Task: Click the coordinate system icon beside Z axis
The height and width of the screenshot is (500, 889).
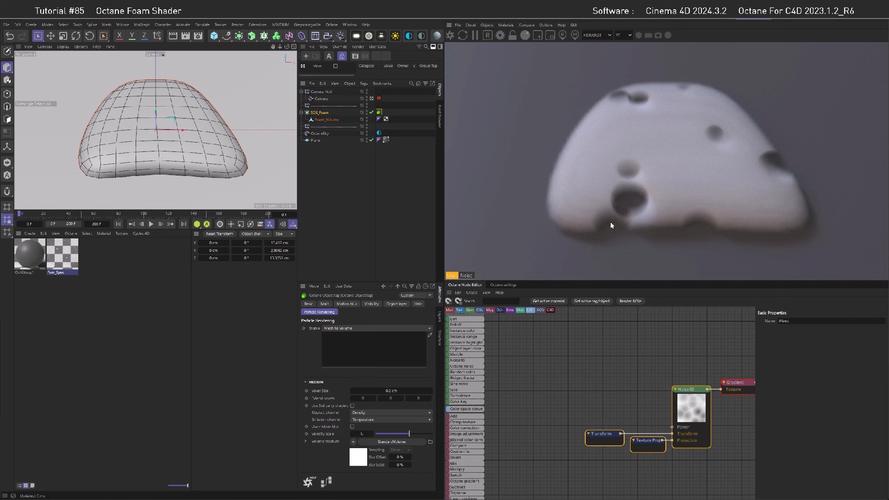Action: pyautogui.click(x=157, y=36)
